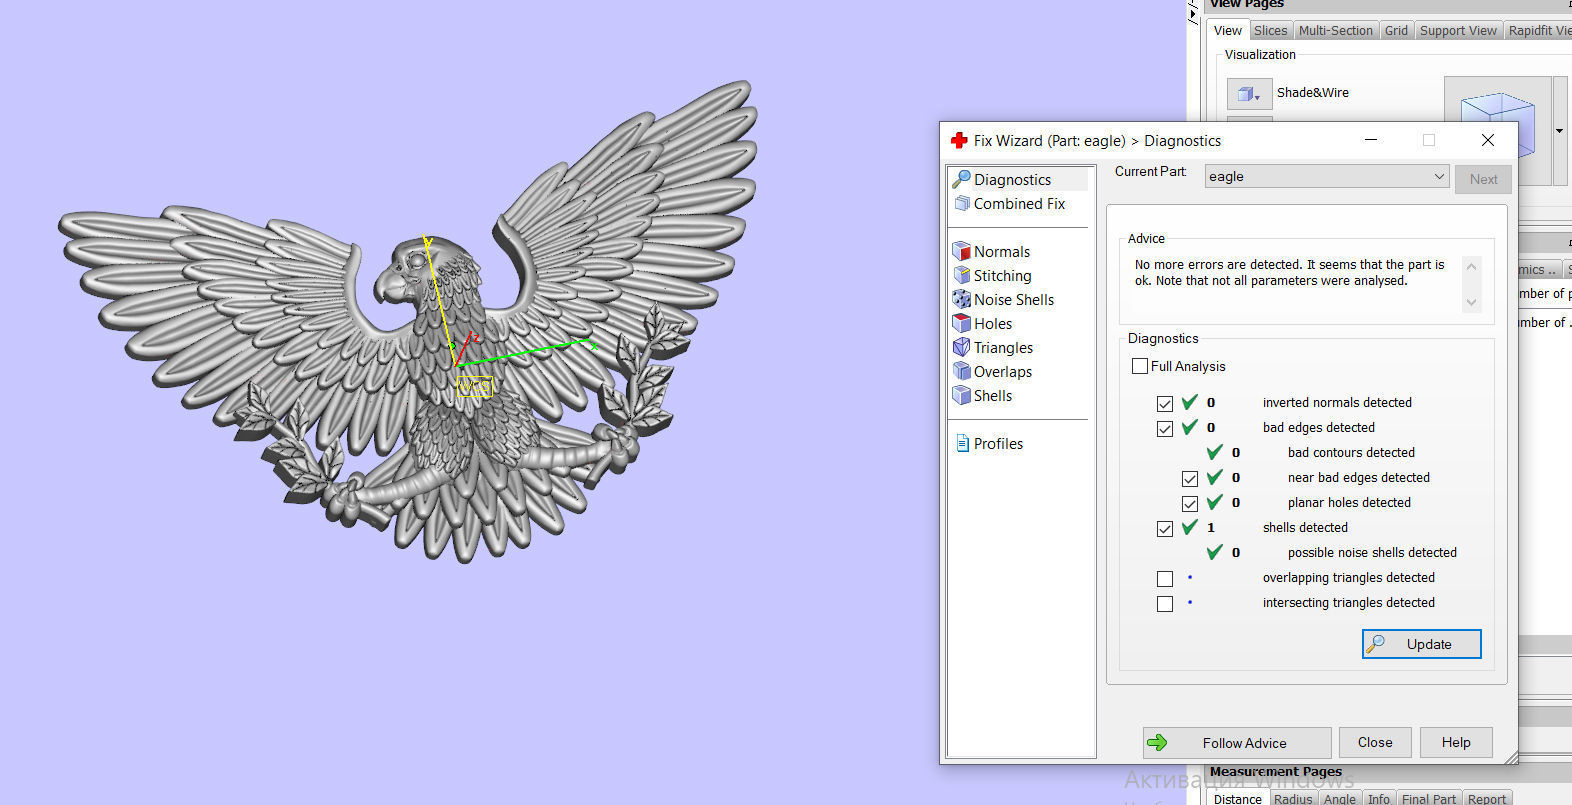Switch to the View tab
The width and height of the screenshot is (1572, 805).
point(1227,31)
